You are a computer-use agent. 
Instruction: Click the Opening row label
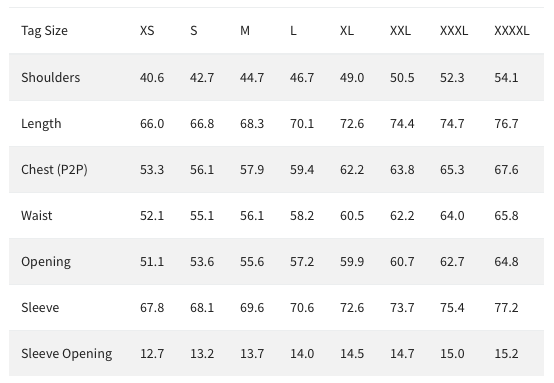point(46,262)
